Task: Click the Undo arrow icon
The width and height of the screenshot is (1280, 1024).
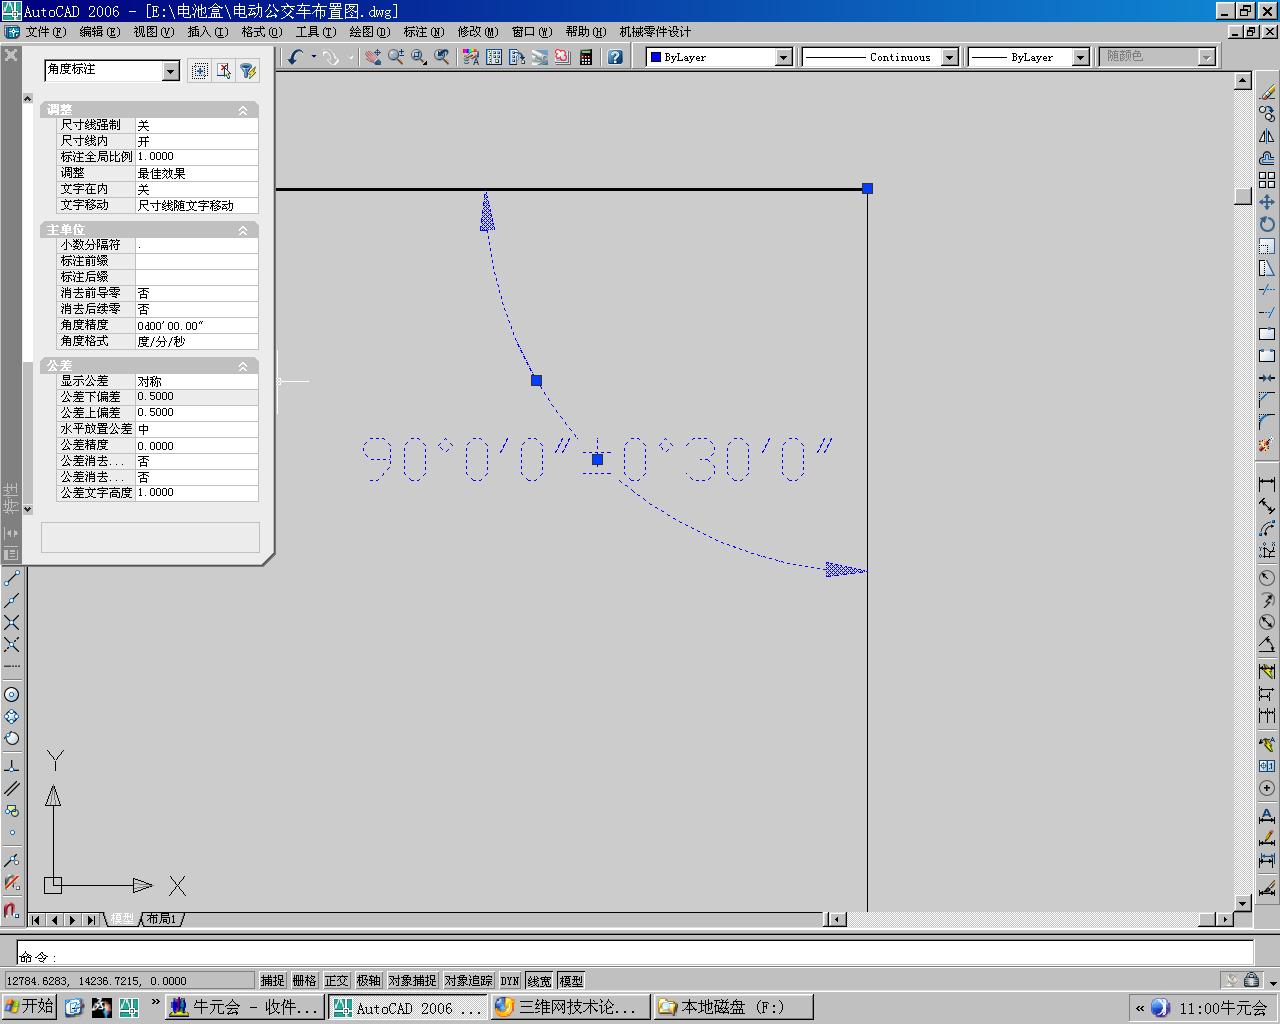Action: pyautogui.click(x=295, y=57)
